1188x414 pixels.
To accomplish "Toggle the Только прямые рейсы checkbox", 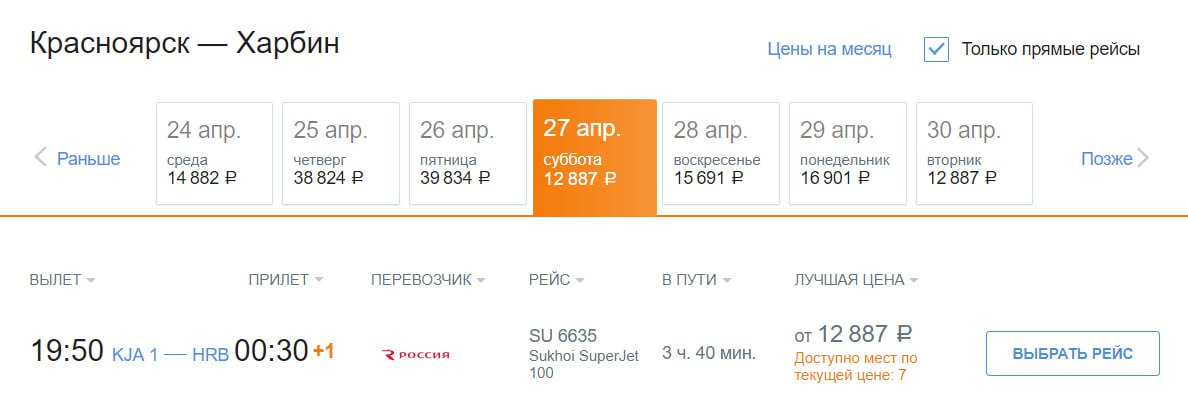I will [x=936, y=49].
